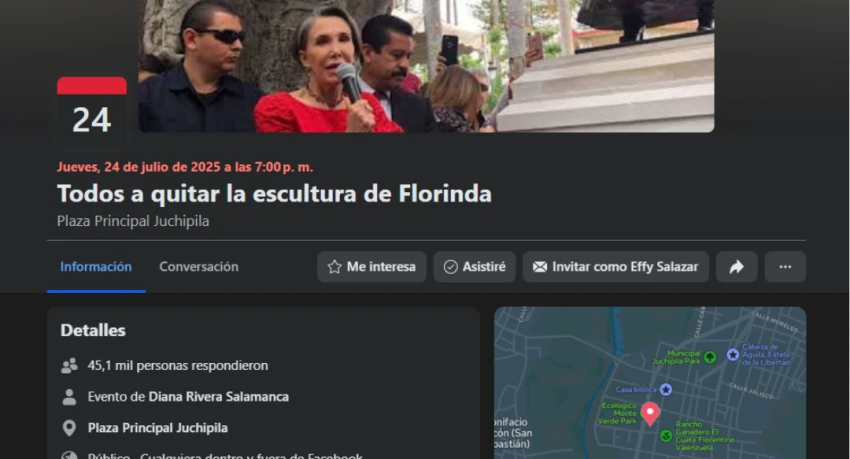Select the Información tab
Screen dimensions: 850x459
[96, 267]
